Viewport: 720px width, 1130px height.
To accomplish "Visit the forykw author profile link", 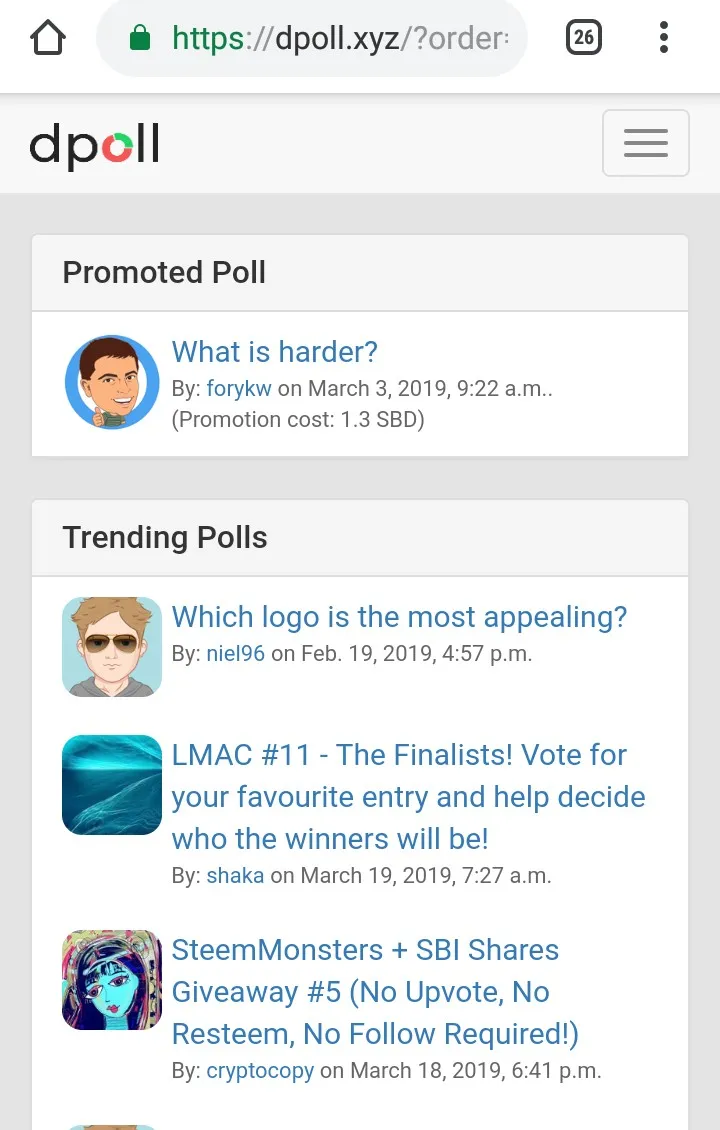I will click(239, 389).
